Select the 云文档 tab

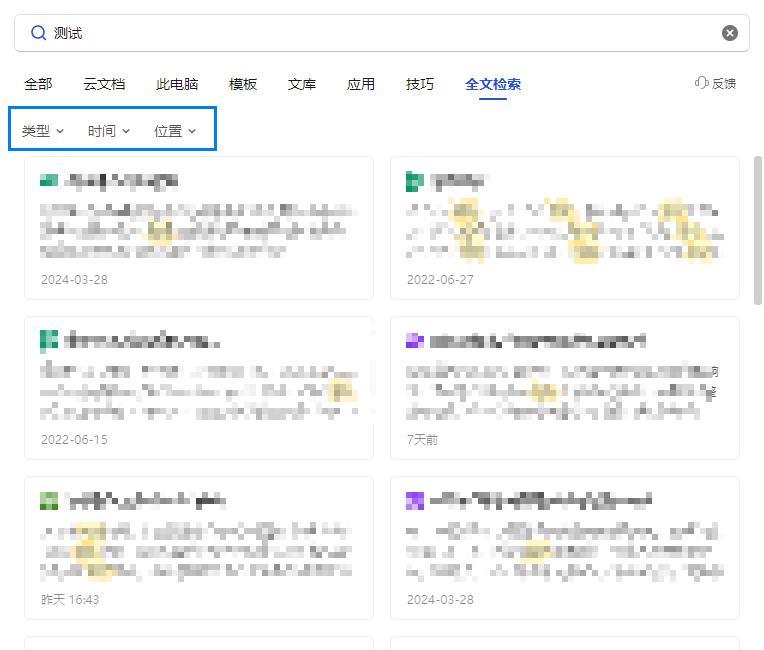coord(104,84)
